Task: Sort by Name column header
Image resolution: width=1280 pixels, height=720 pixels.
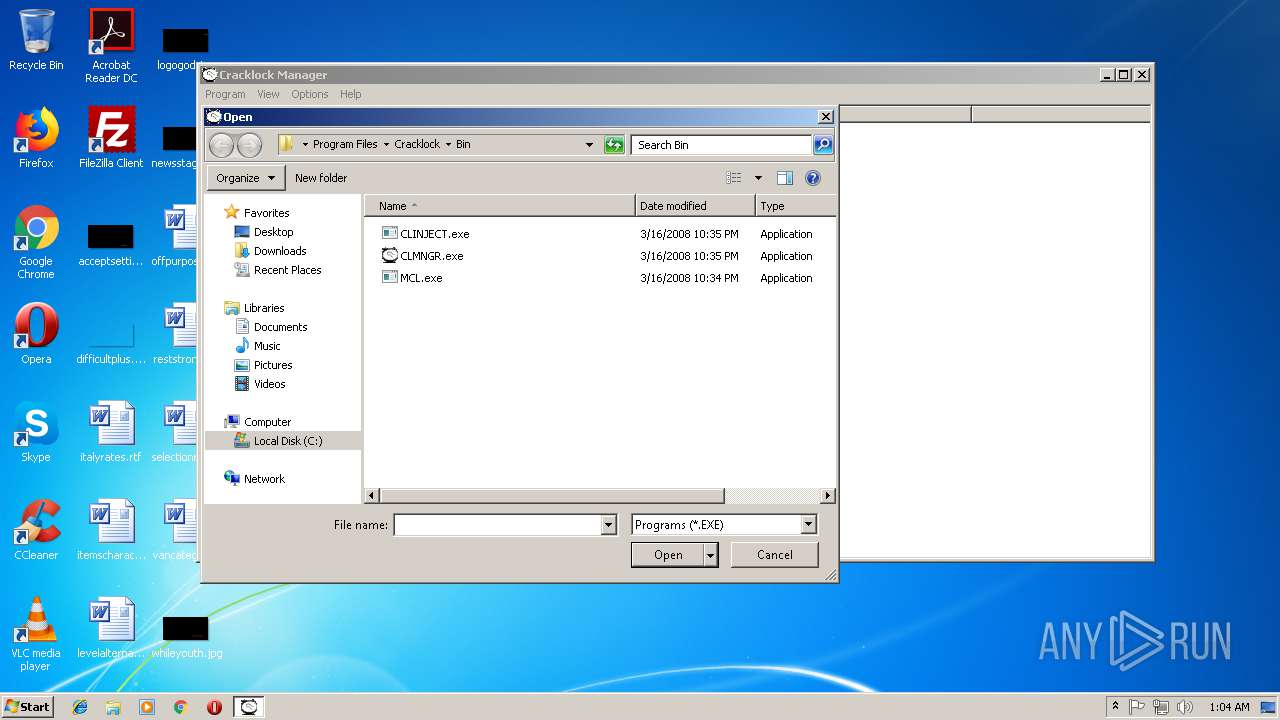Action: [x=500, y=206]
